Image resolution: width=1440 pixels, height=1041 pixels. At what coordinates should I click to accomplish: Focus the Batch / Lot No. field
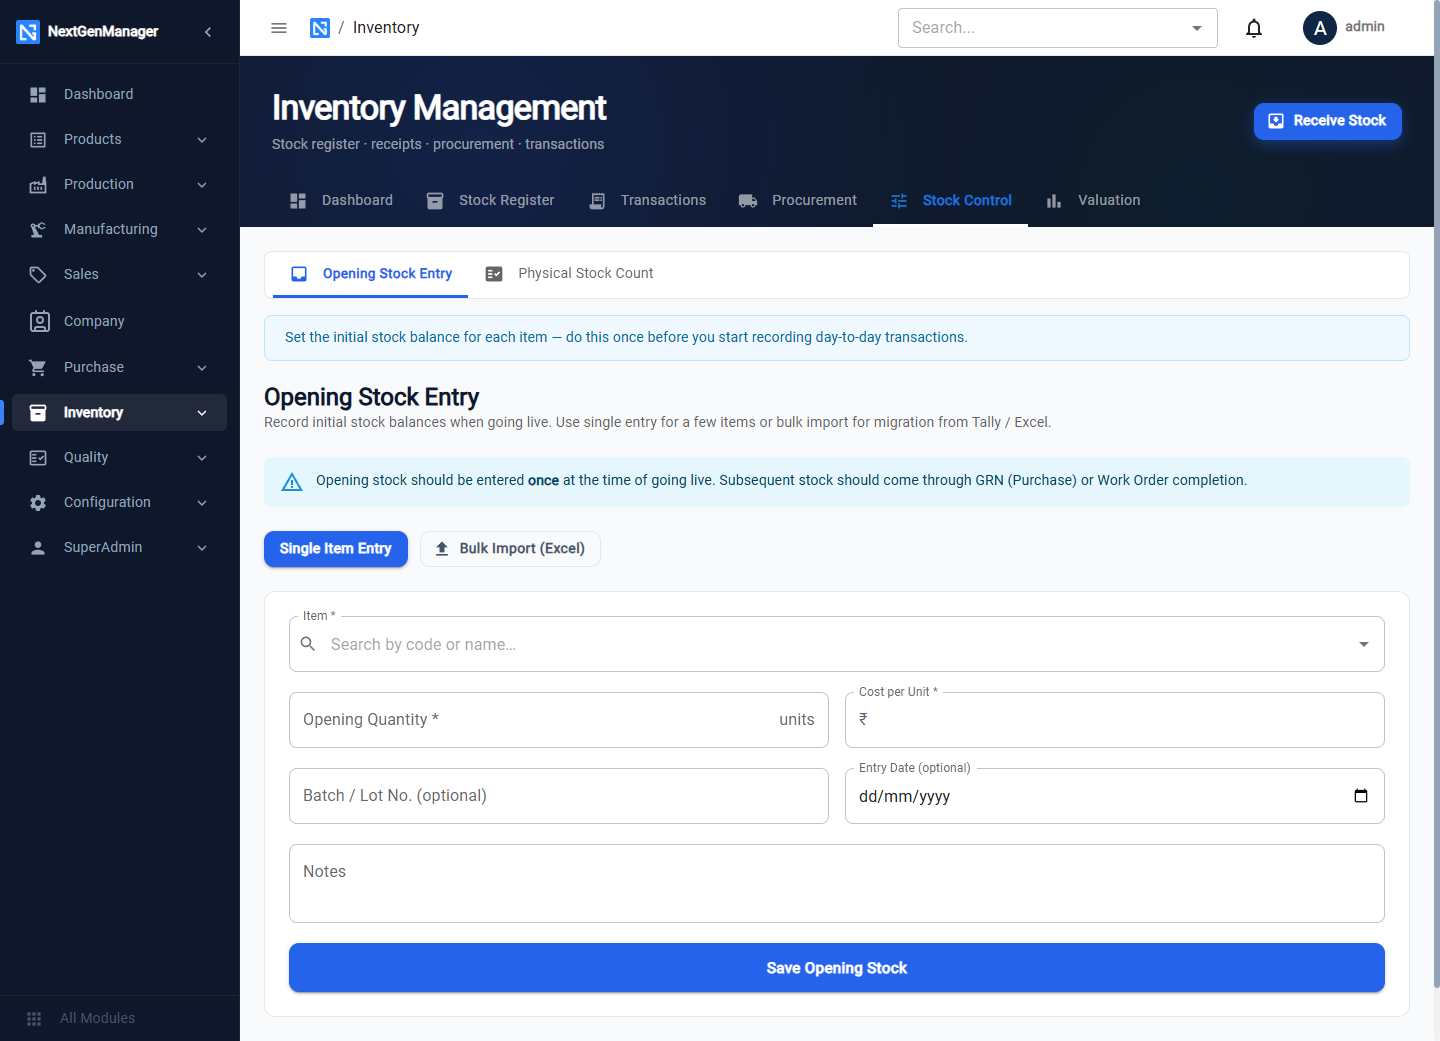click(x=559, y=796)
